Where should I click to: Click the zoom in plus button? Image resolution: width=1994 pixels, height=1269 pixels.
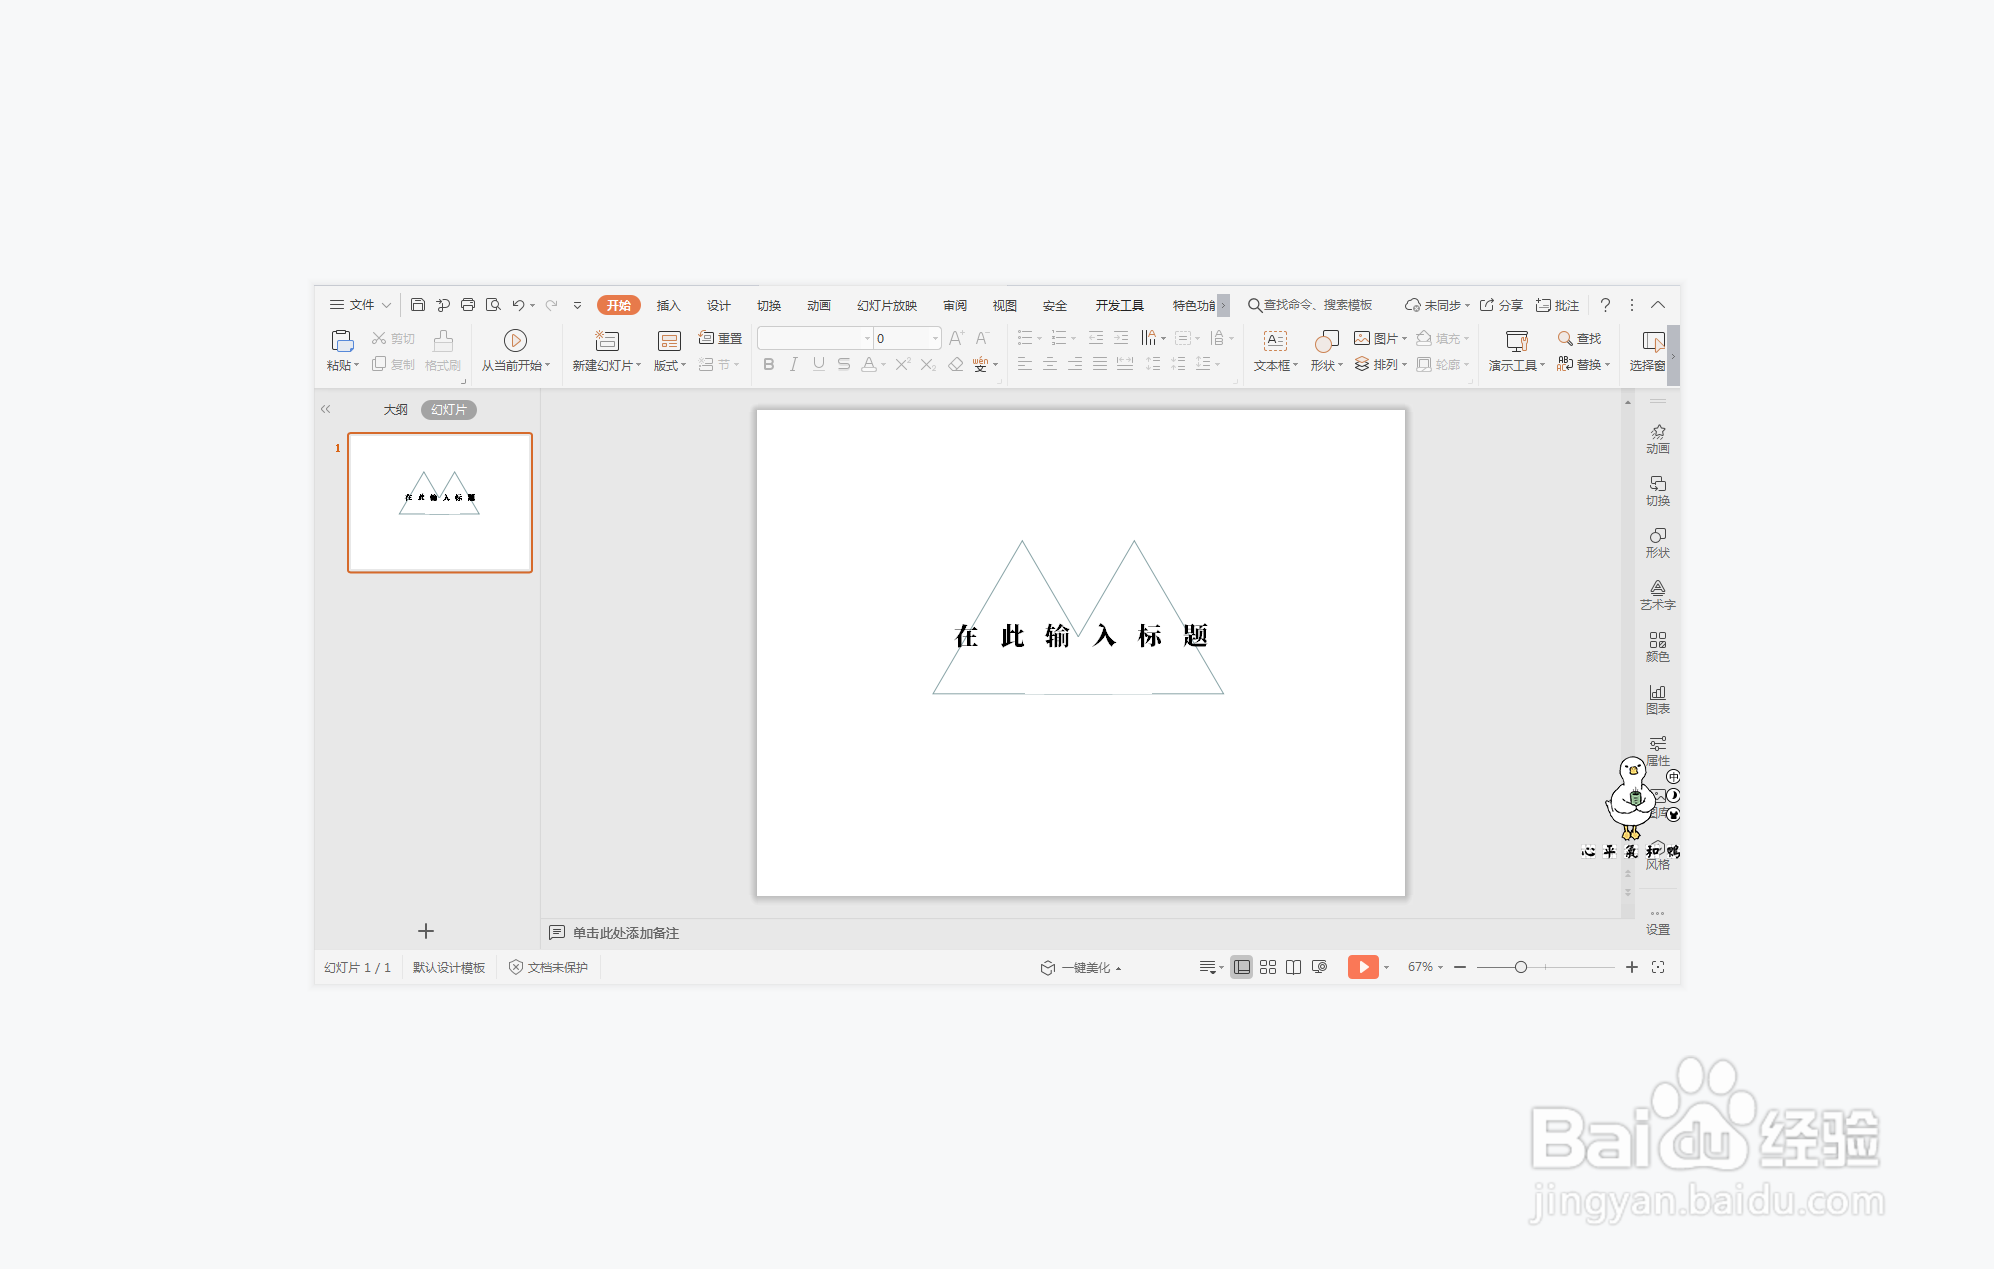tap(1632, 967)
